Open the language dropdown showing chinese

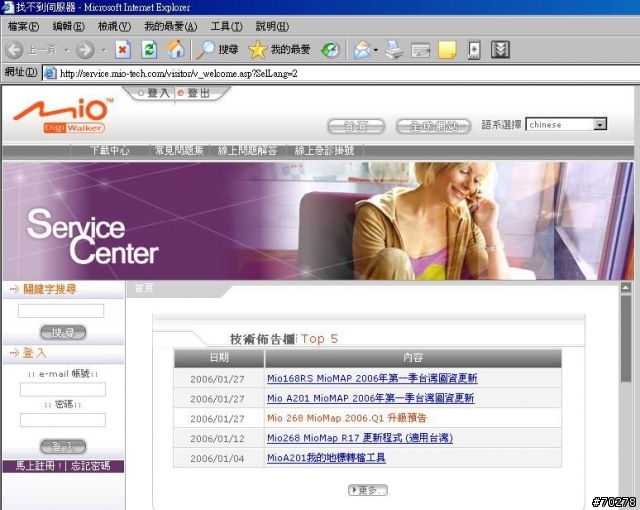pos(566,124)
